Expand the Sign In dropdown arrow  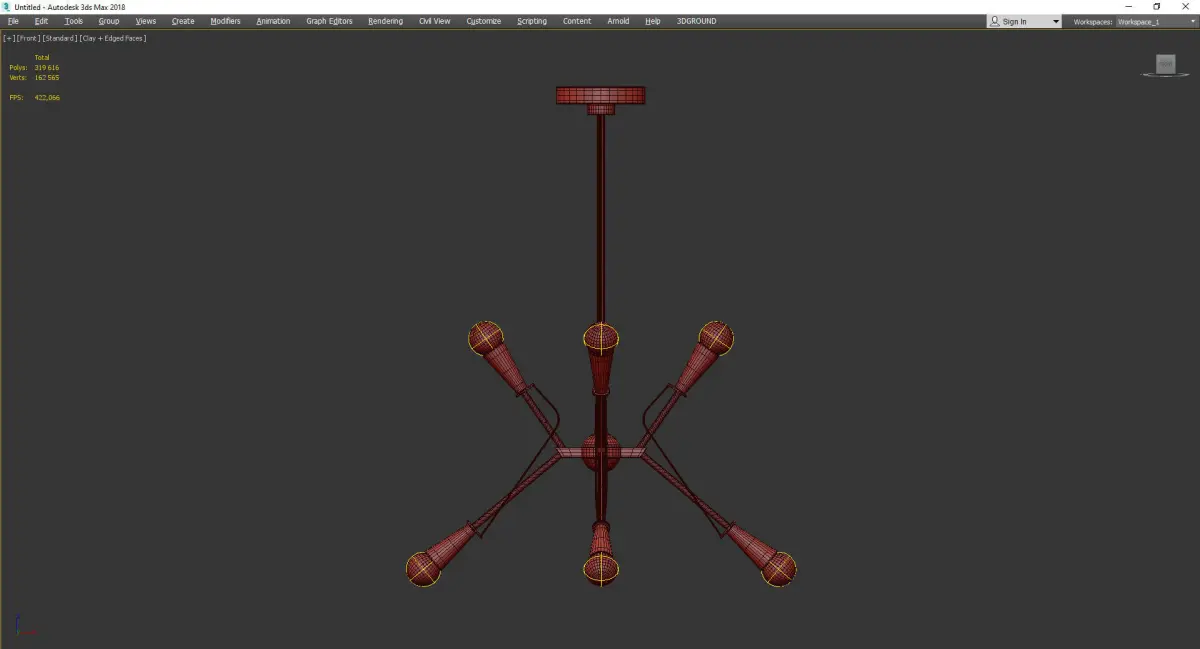coord(1055,21)
